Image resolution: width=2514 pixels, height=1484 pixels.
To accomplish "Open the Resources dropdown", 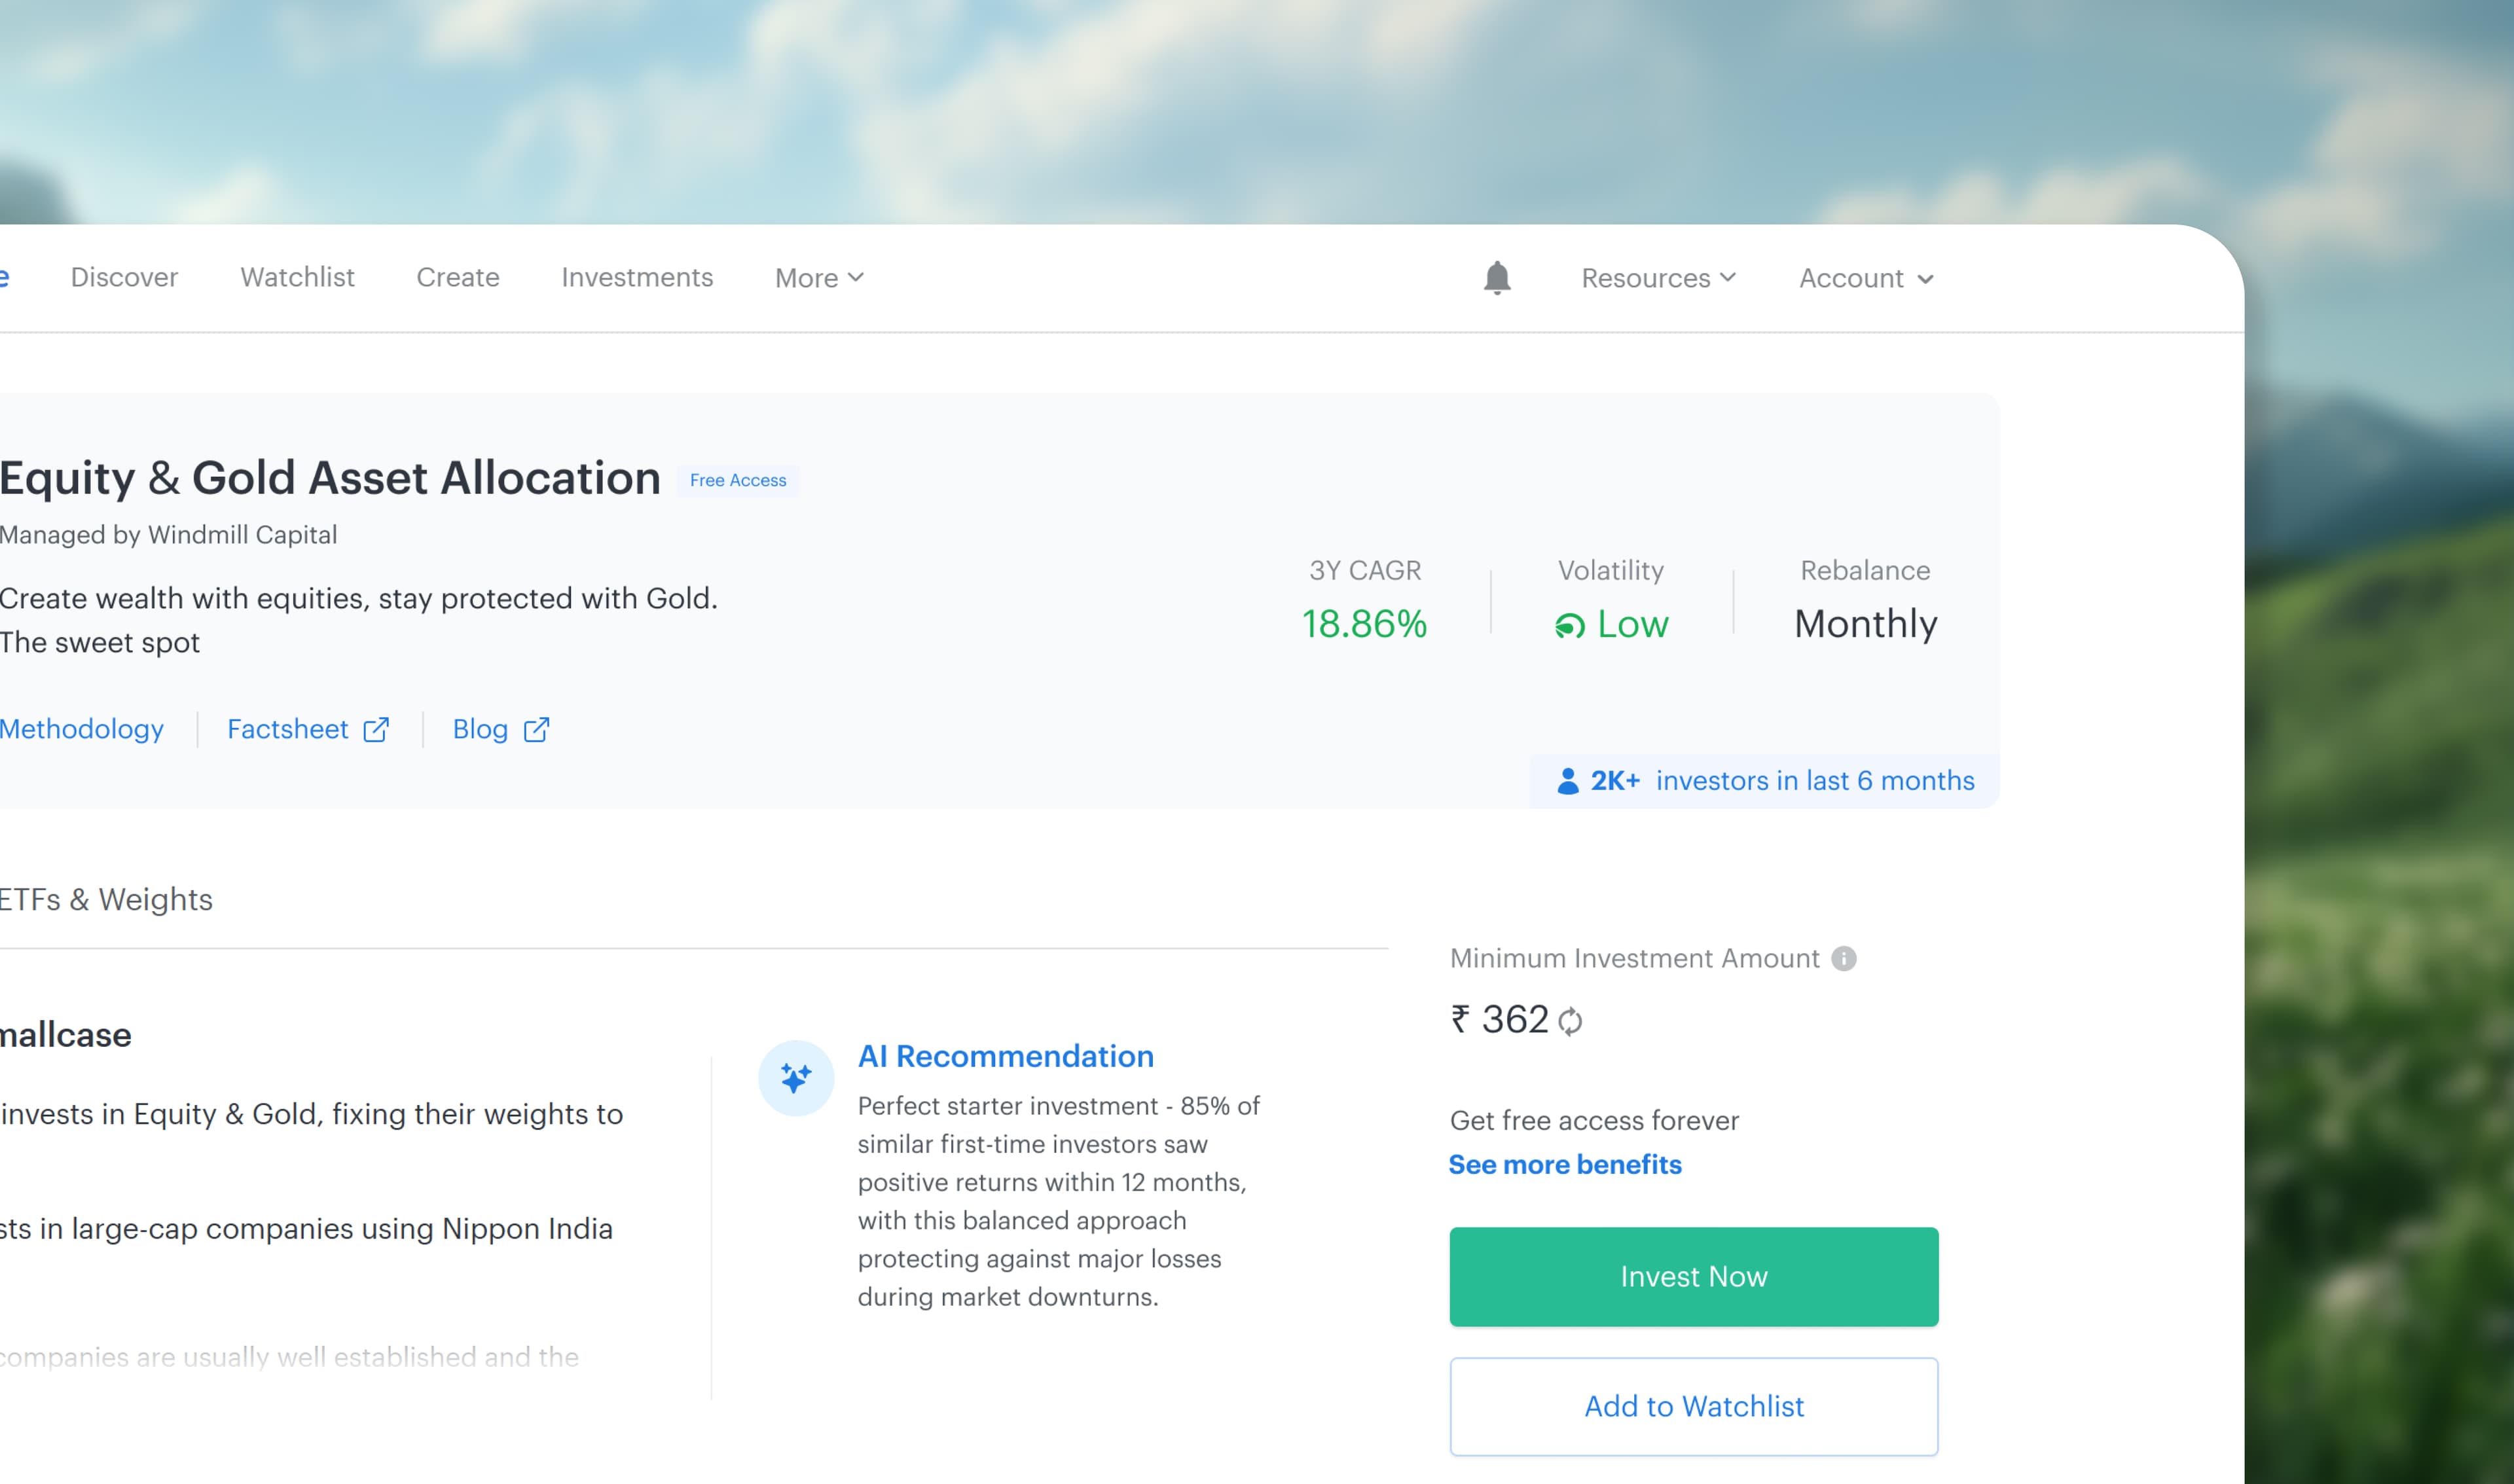I will point(1658,278).
